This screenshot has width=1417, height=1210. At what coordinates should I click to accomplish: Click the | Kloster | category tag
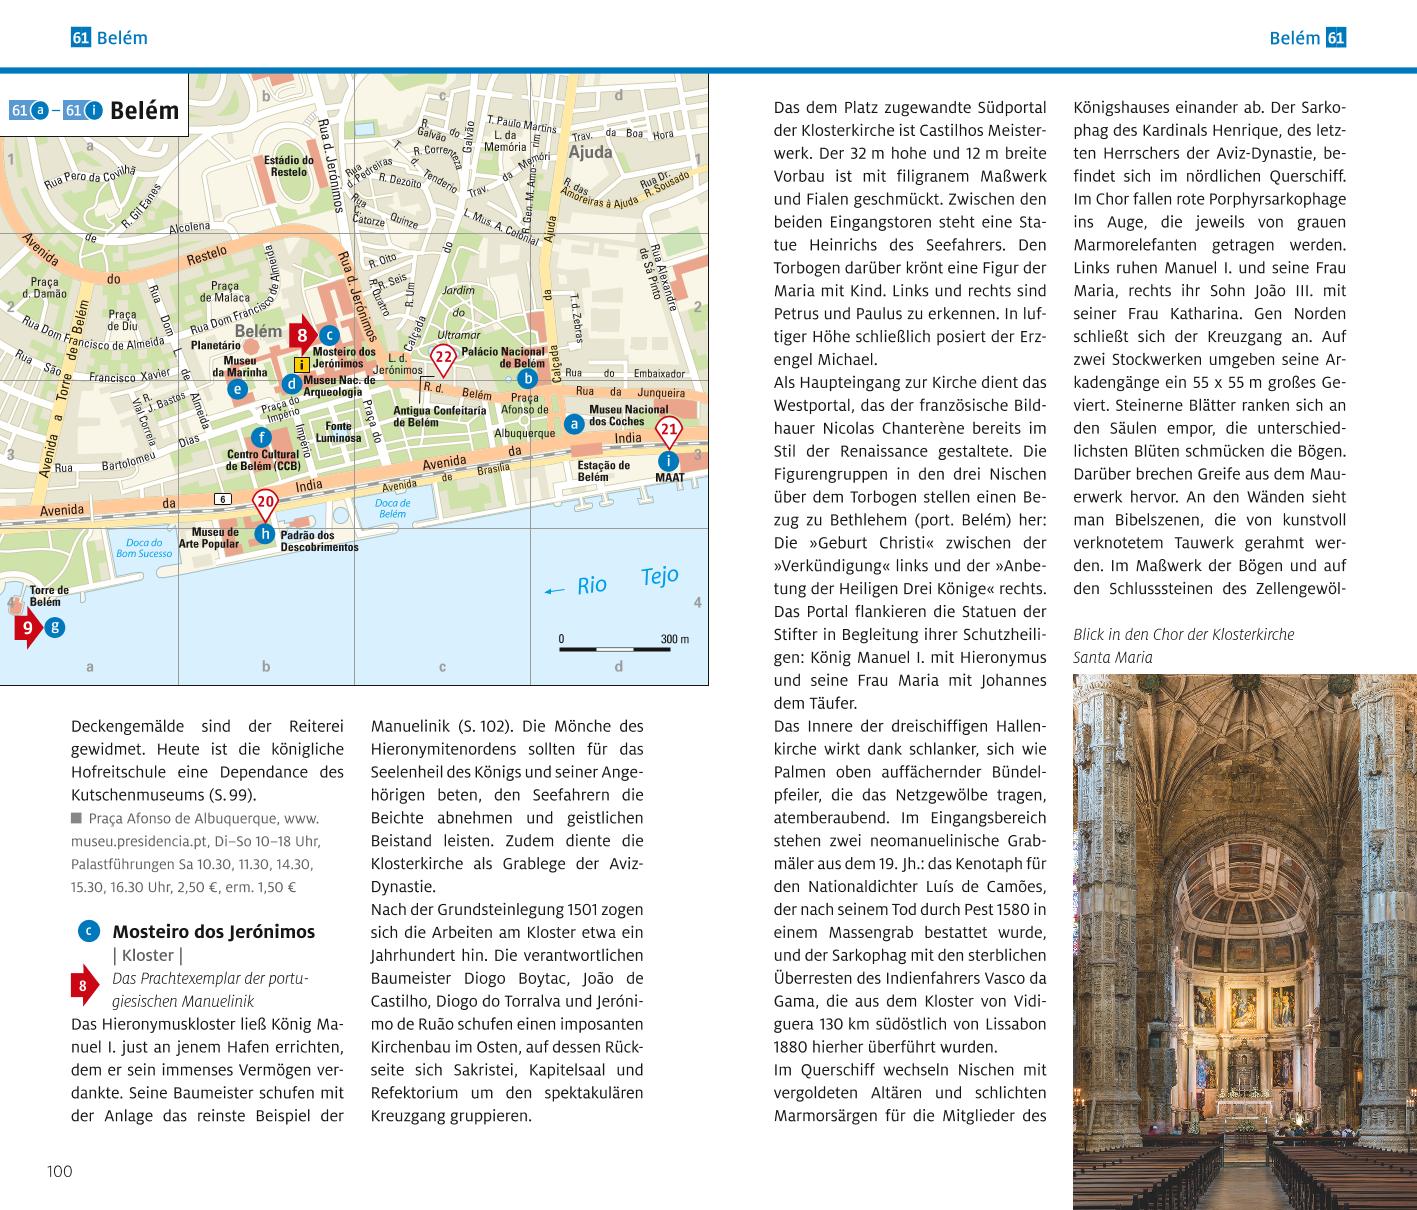[147, 955]
